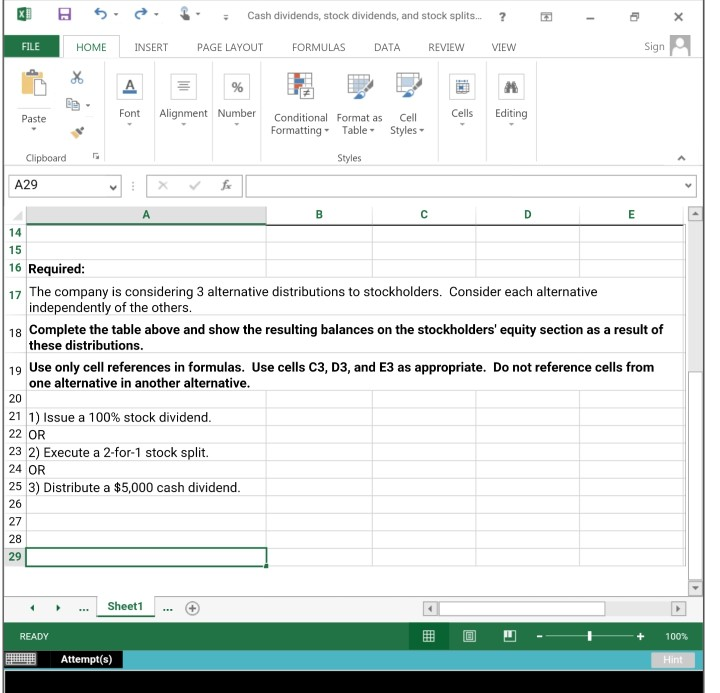Click the Hint button
Screen dimensions: 720x693
pos(672,660)
